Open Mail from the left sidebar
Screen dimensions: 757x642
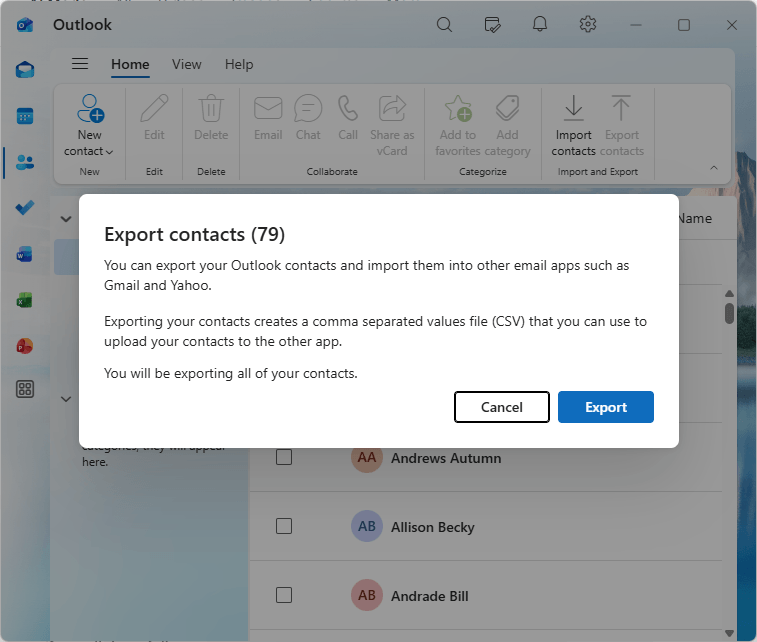pos(25,70)
